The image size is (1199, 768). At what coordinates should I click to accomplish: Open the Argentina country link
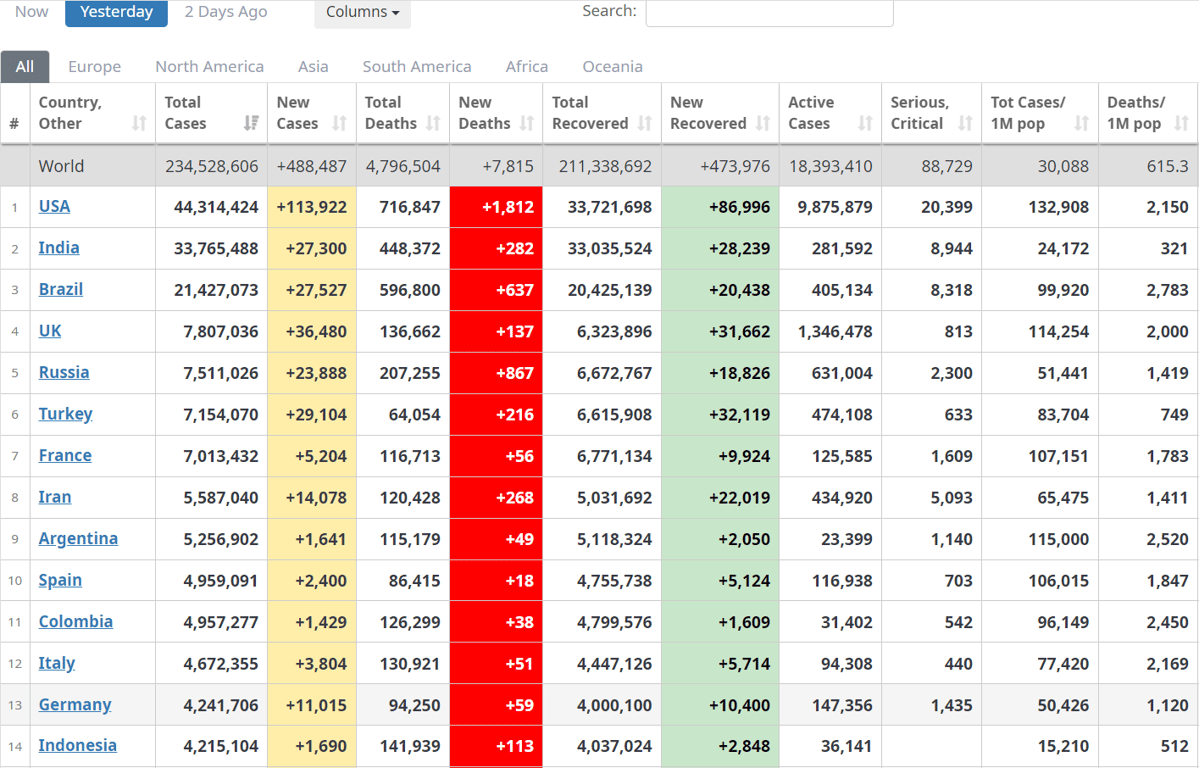coord(78,539)
